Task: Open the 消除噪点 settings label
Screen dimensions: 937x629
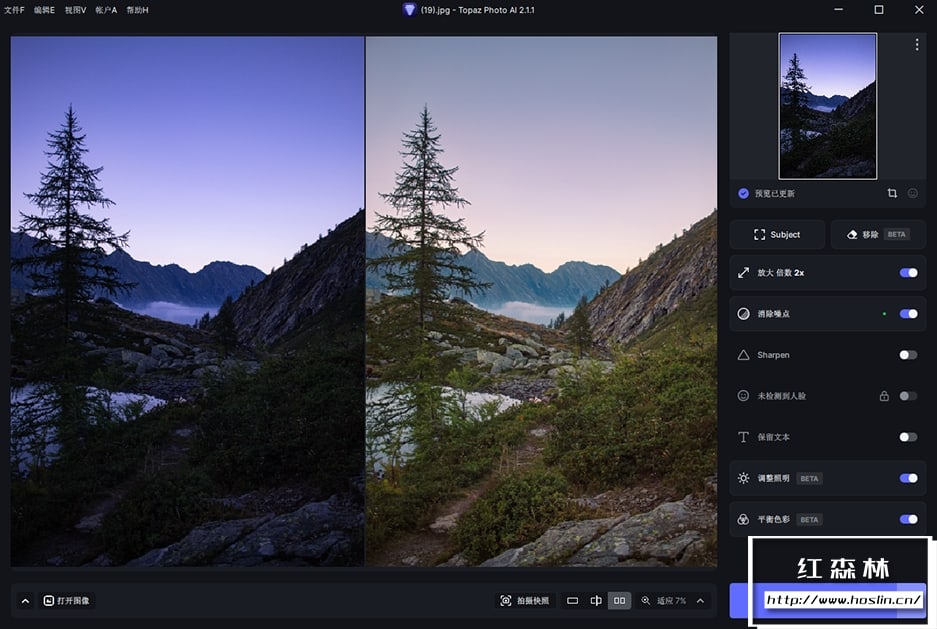Action: tap(774, 314)
